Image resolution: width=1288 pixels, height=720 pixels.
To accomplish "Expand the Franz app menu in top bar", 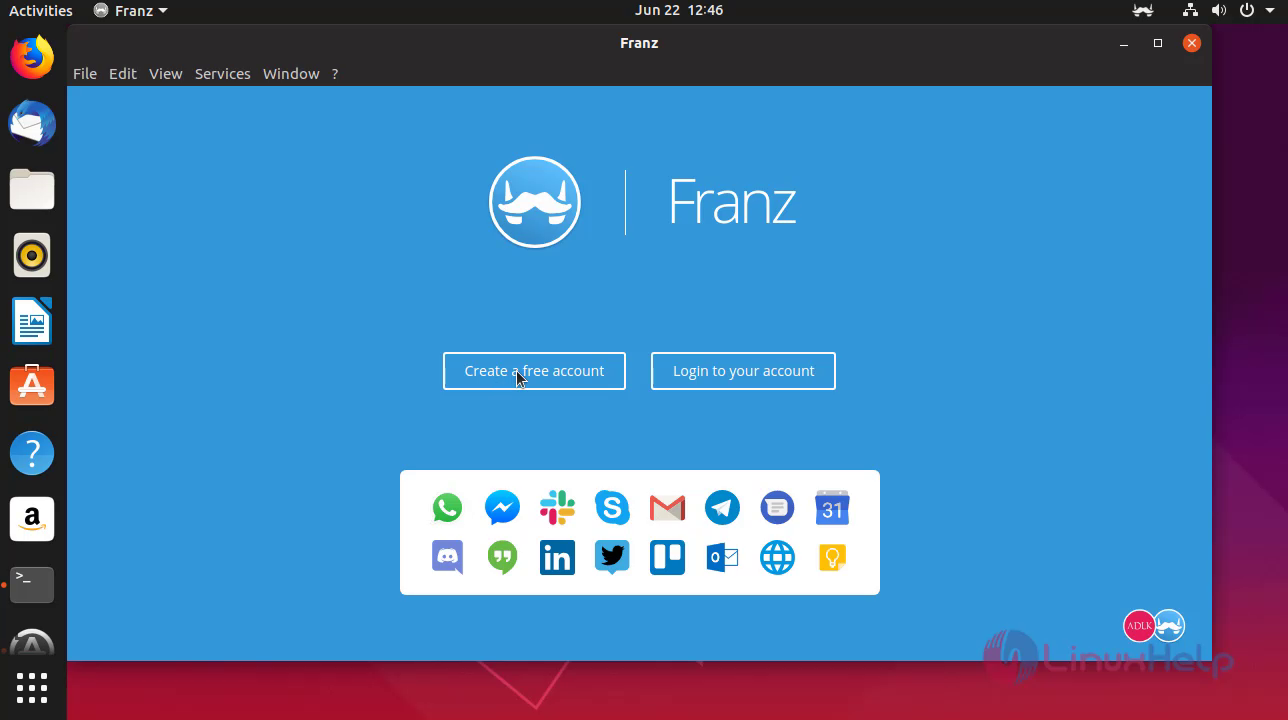I will pyautogui.click(x=131, y=11).
